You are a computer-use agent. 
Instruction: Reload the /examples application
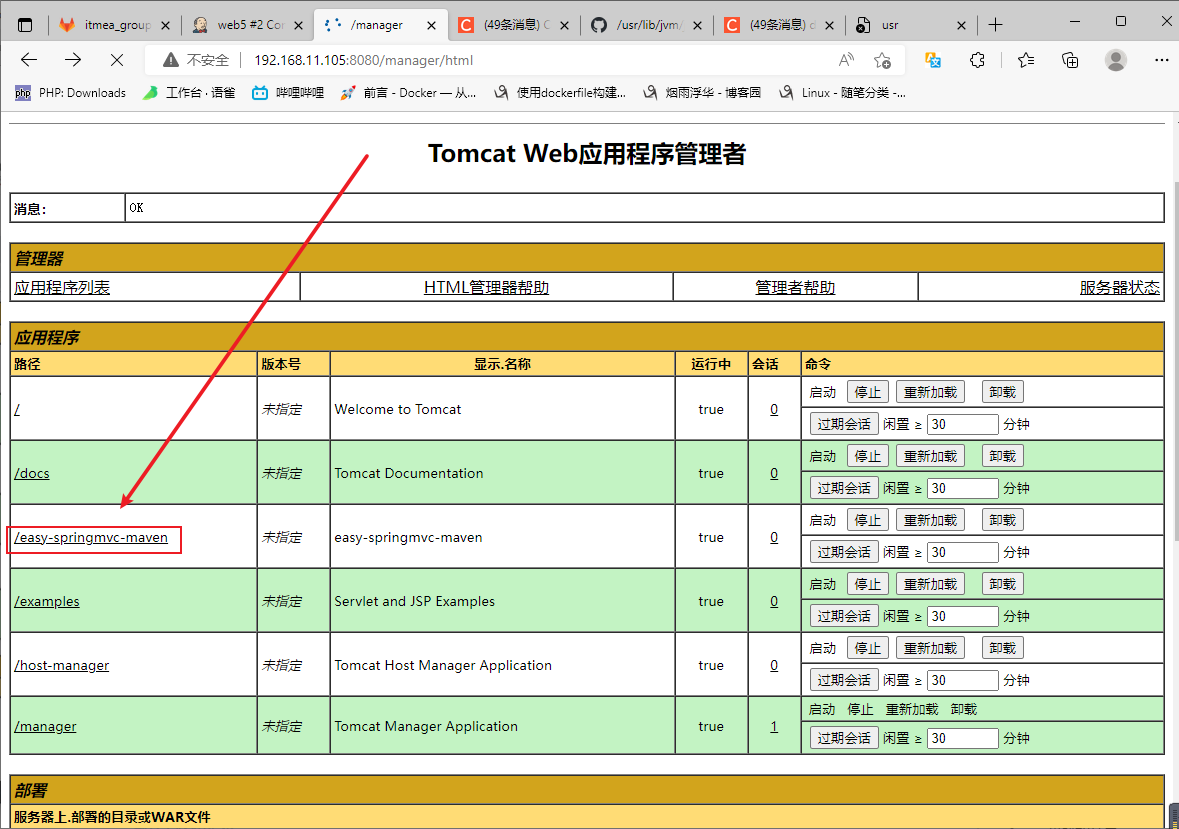(x=930, y=584)
